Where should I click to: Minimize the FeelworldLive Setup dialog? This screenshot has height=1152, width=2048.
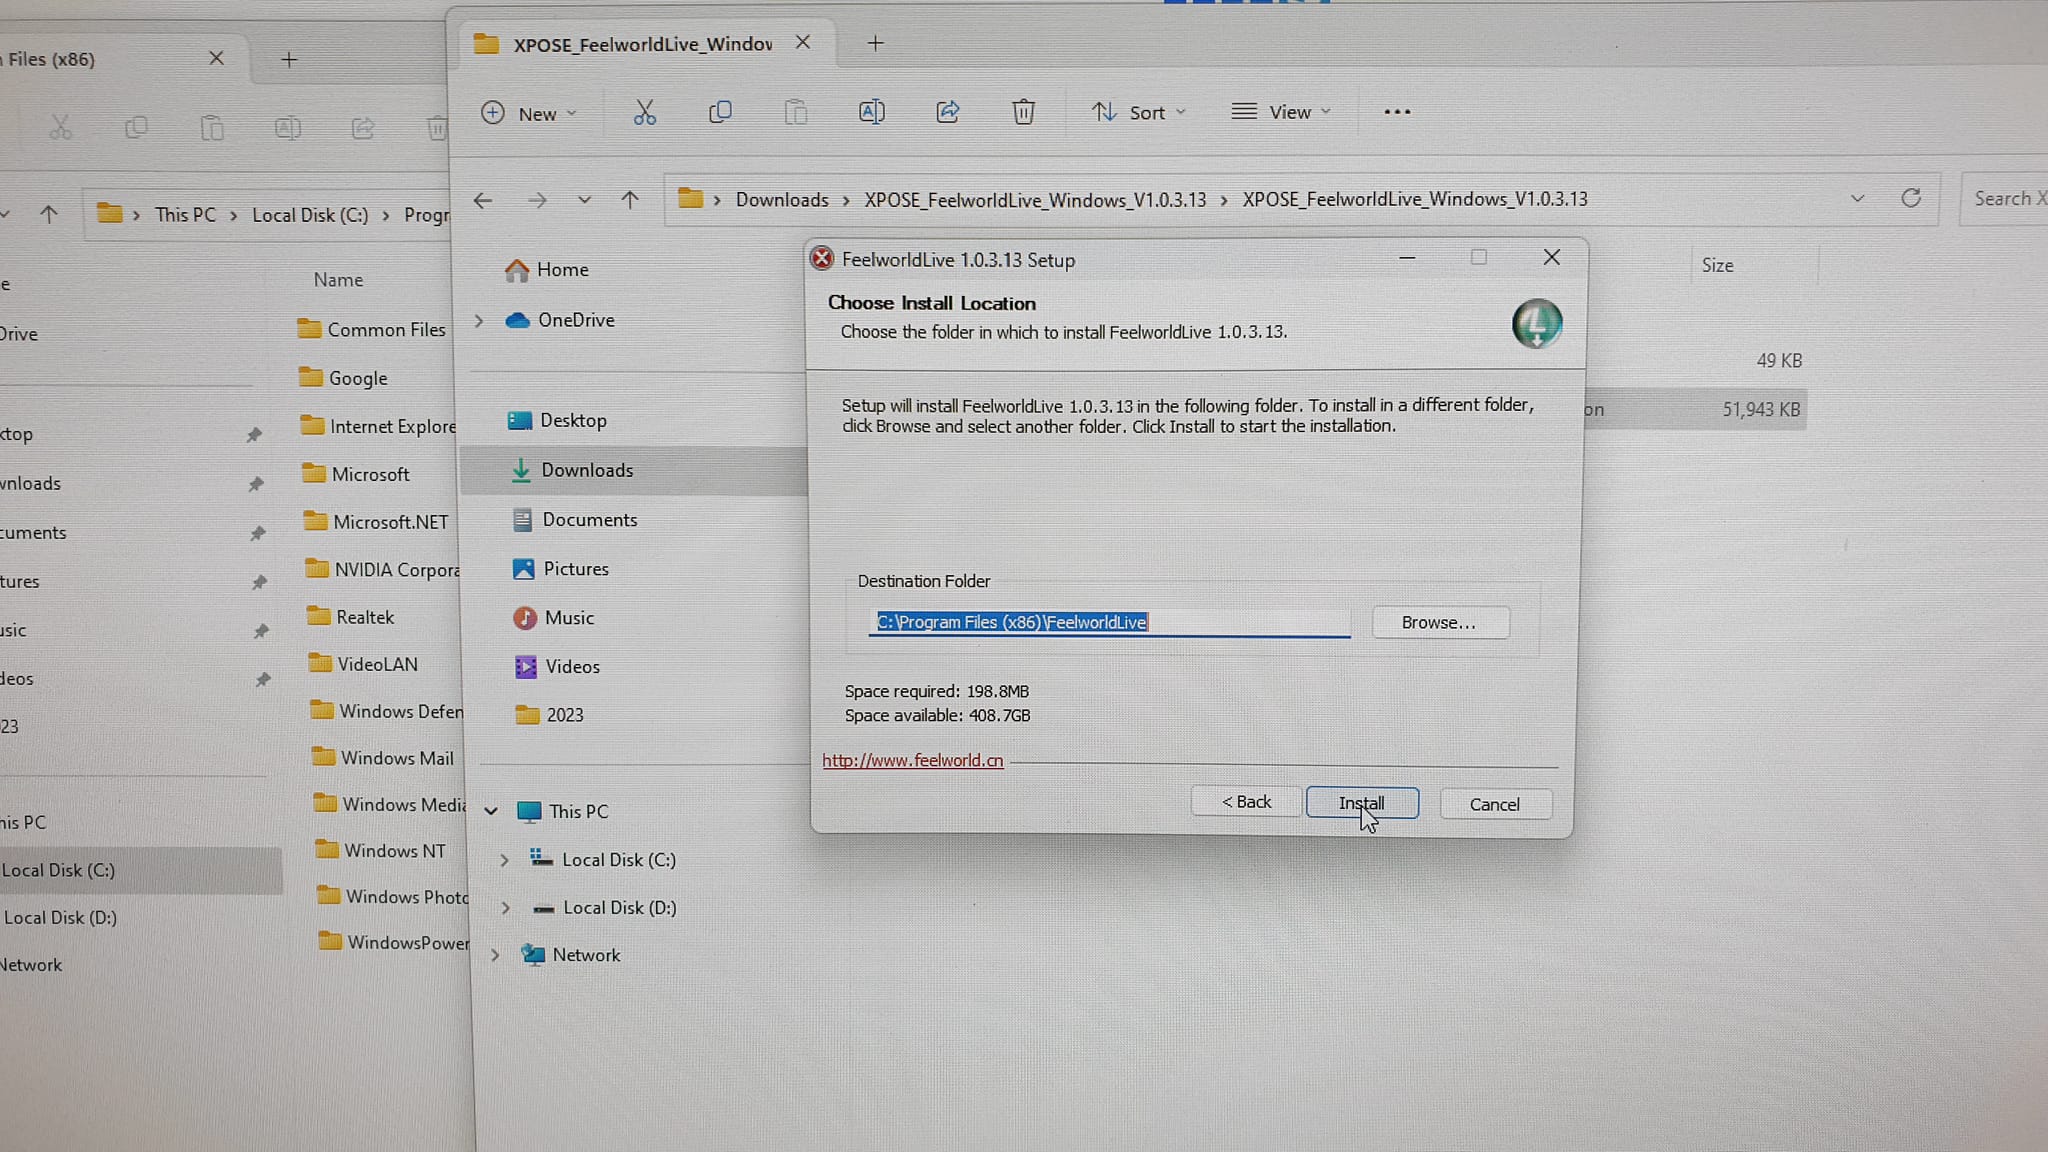click(x=1407, y=258)
